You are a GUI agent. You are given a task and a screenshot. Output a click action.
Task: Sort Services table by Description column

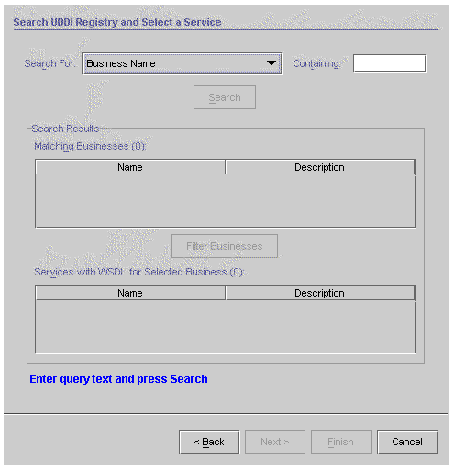(x=320, y=293)
